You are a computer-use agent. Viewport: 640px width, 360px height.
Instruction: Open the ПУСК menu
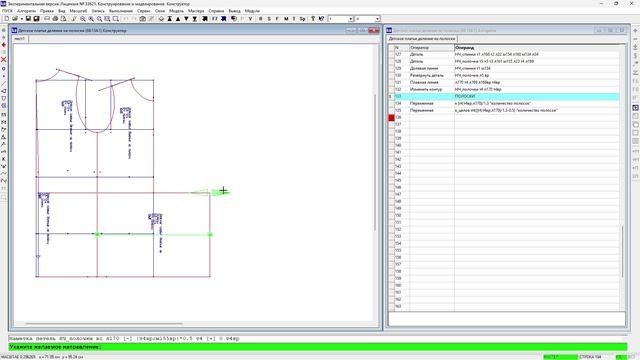click(7, 11)
